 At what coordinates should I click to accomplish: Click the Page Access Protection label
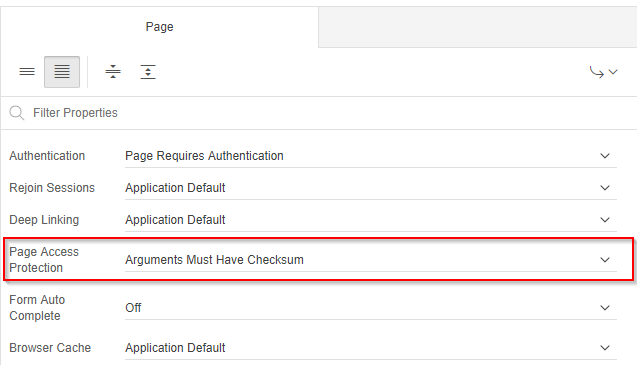(x=44, y=260)
